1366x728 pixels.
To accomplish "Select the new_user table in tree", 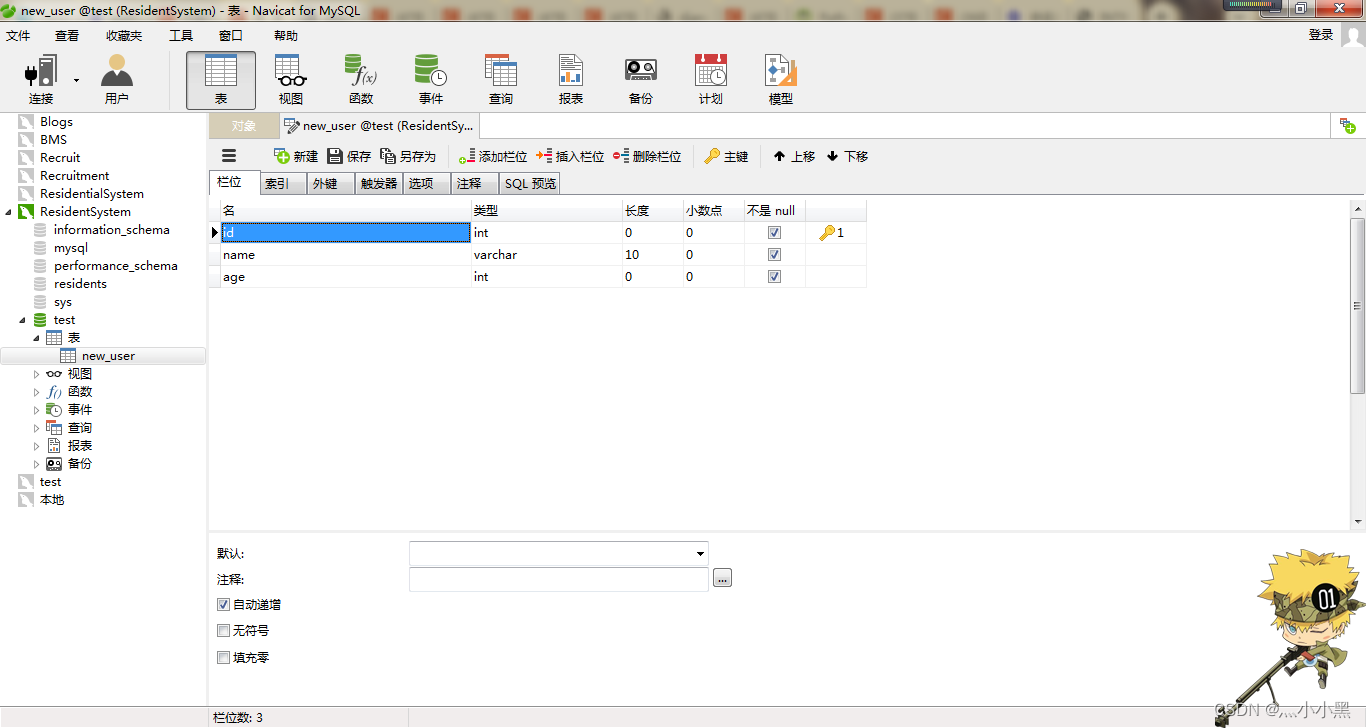I will coord(108,356).
